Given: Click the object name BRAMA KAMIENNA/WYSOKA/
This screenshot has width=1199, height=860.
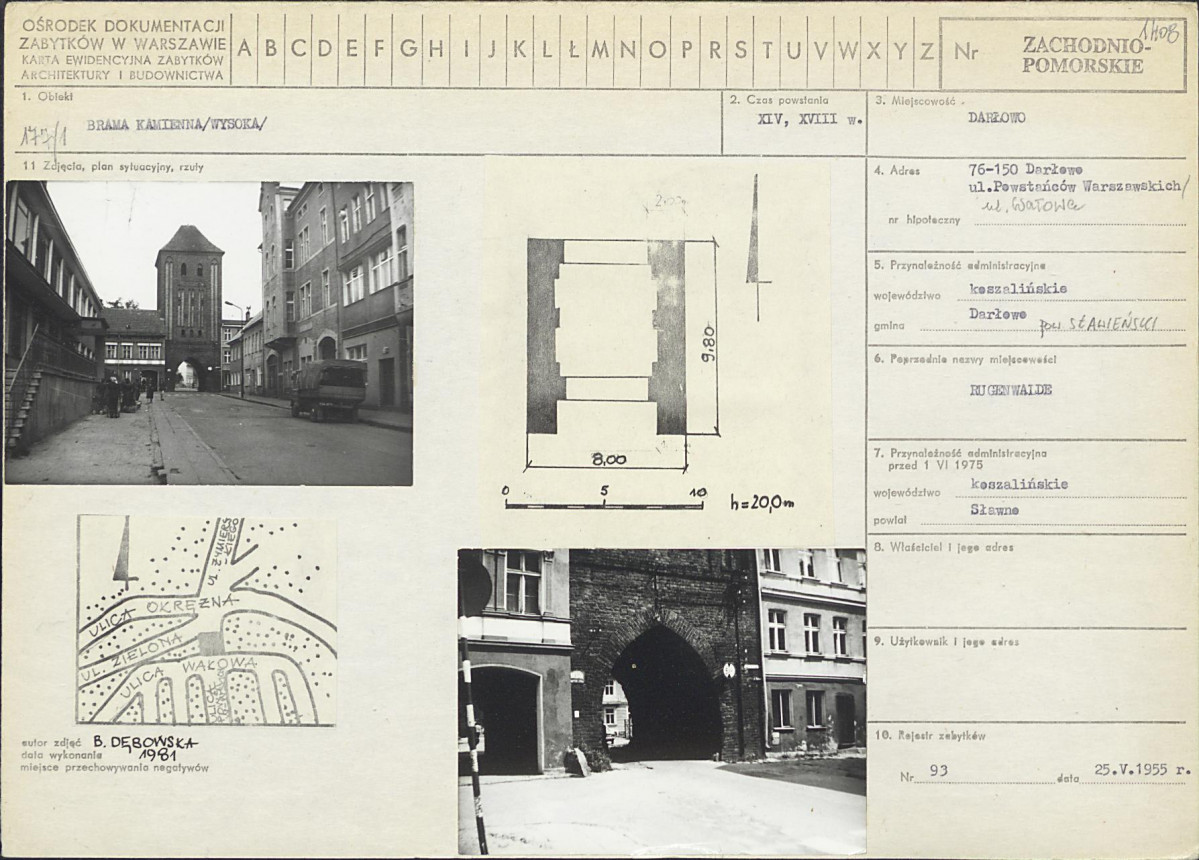Looking at the screenshot, I should pyautogui.click(x=177, y=125).
